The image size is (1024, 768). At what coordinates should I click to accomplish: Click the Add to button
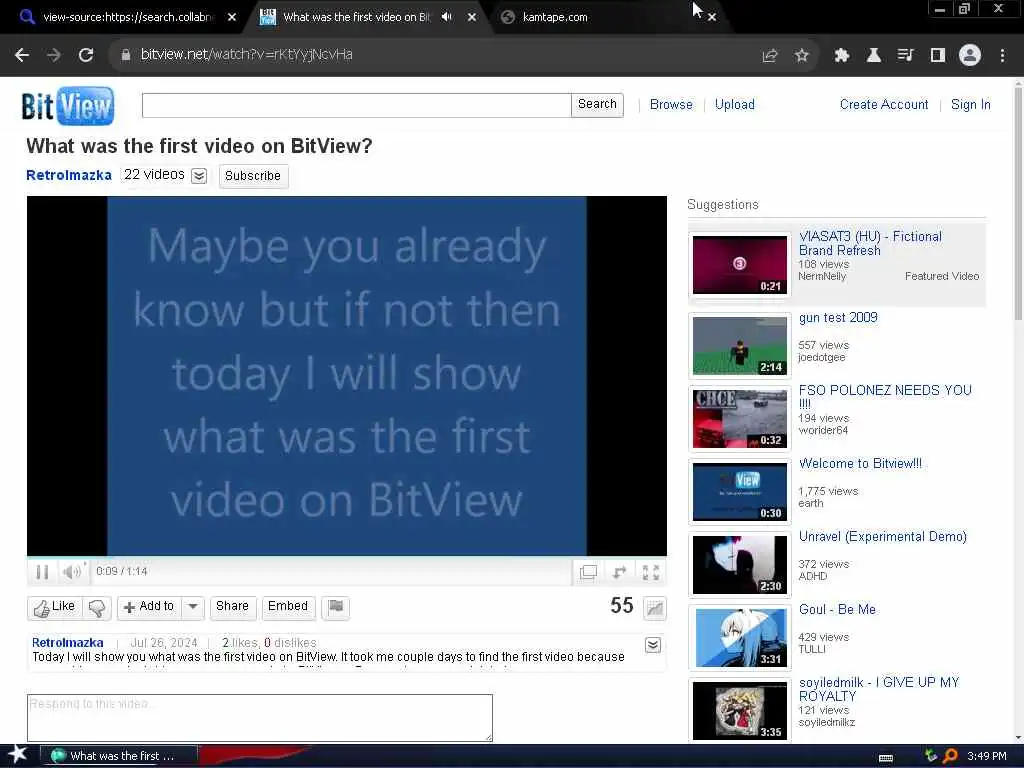150,607
